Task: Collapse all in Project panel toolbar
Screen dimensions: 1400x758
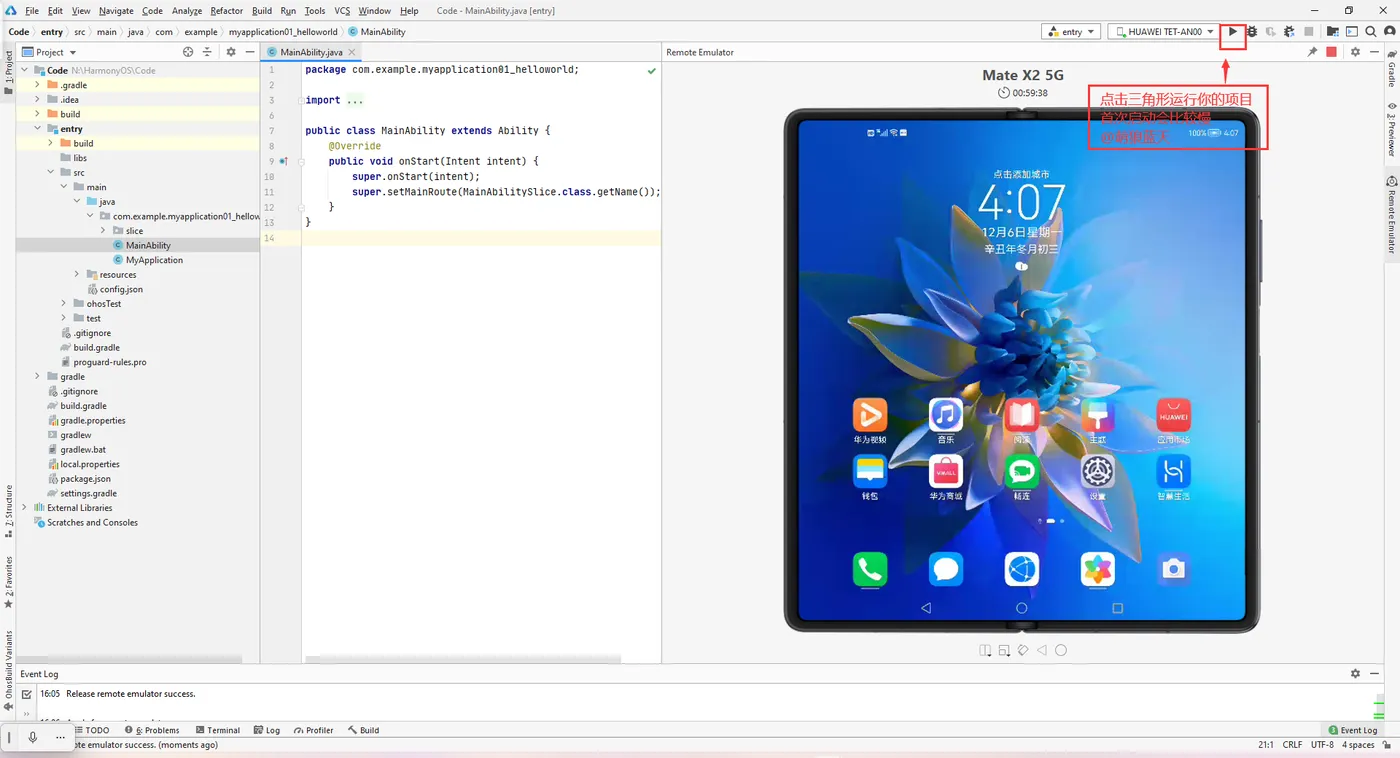Action: tap(208, 52)
